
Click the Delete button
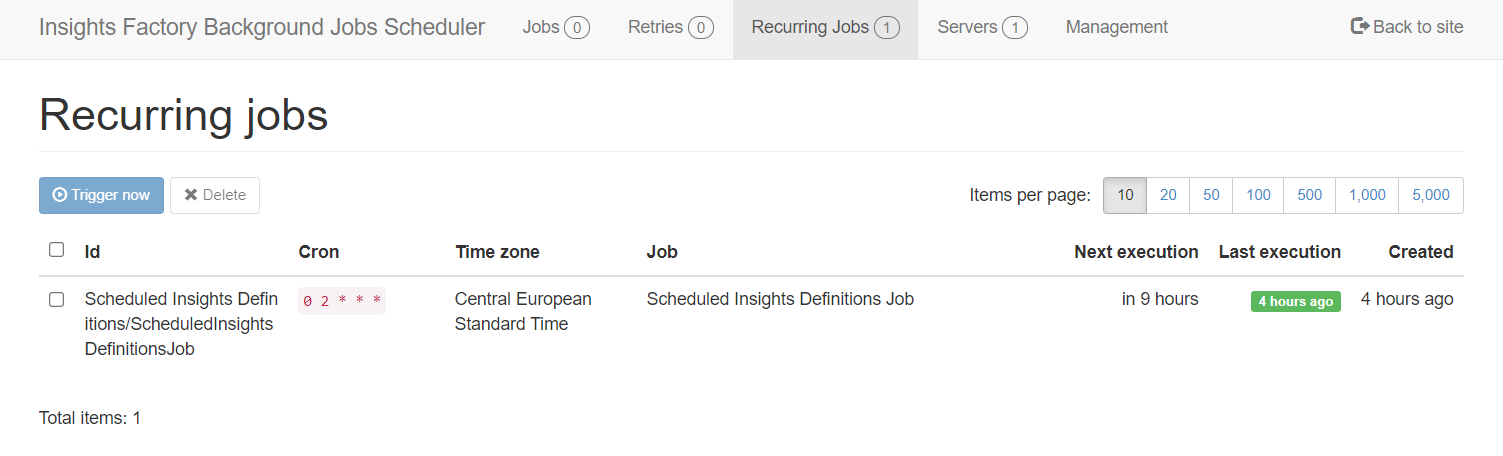pyautogui.click(x=215, y=195)
